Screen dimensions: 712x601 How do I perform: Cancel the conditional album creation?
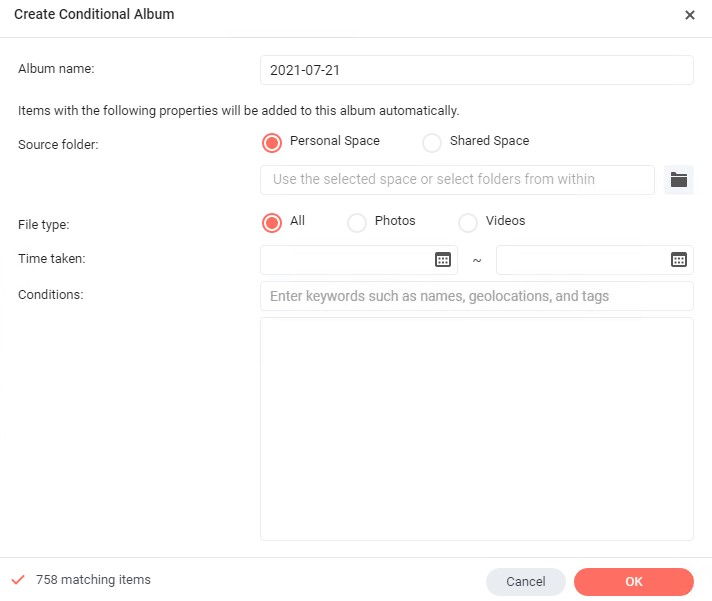pos(526,581)
